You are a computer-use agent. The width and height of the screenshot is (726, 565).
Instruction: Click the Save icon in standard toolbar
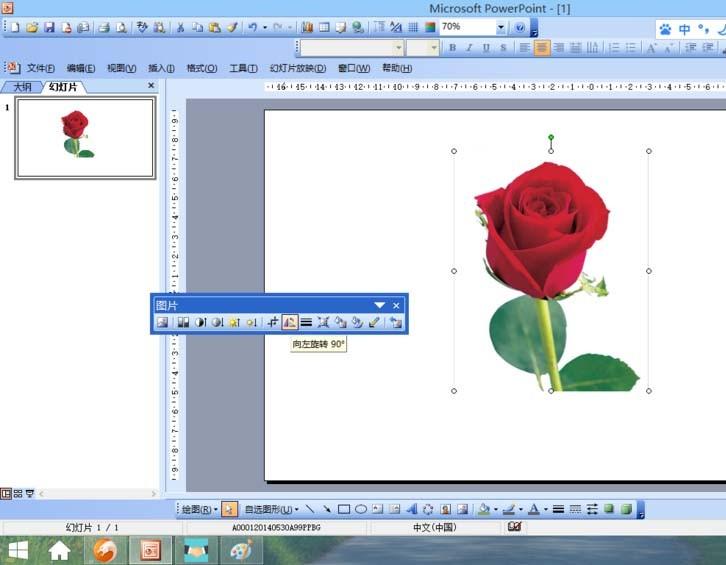(x=49, y=27)
